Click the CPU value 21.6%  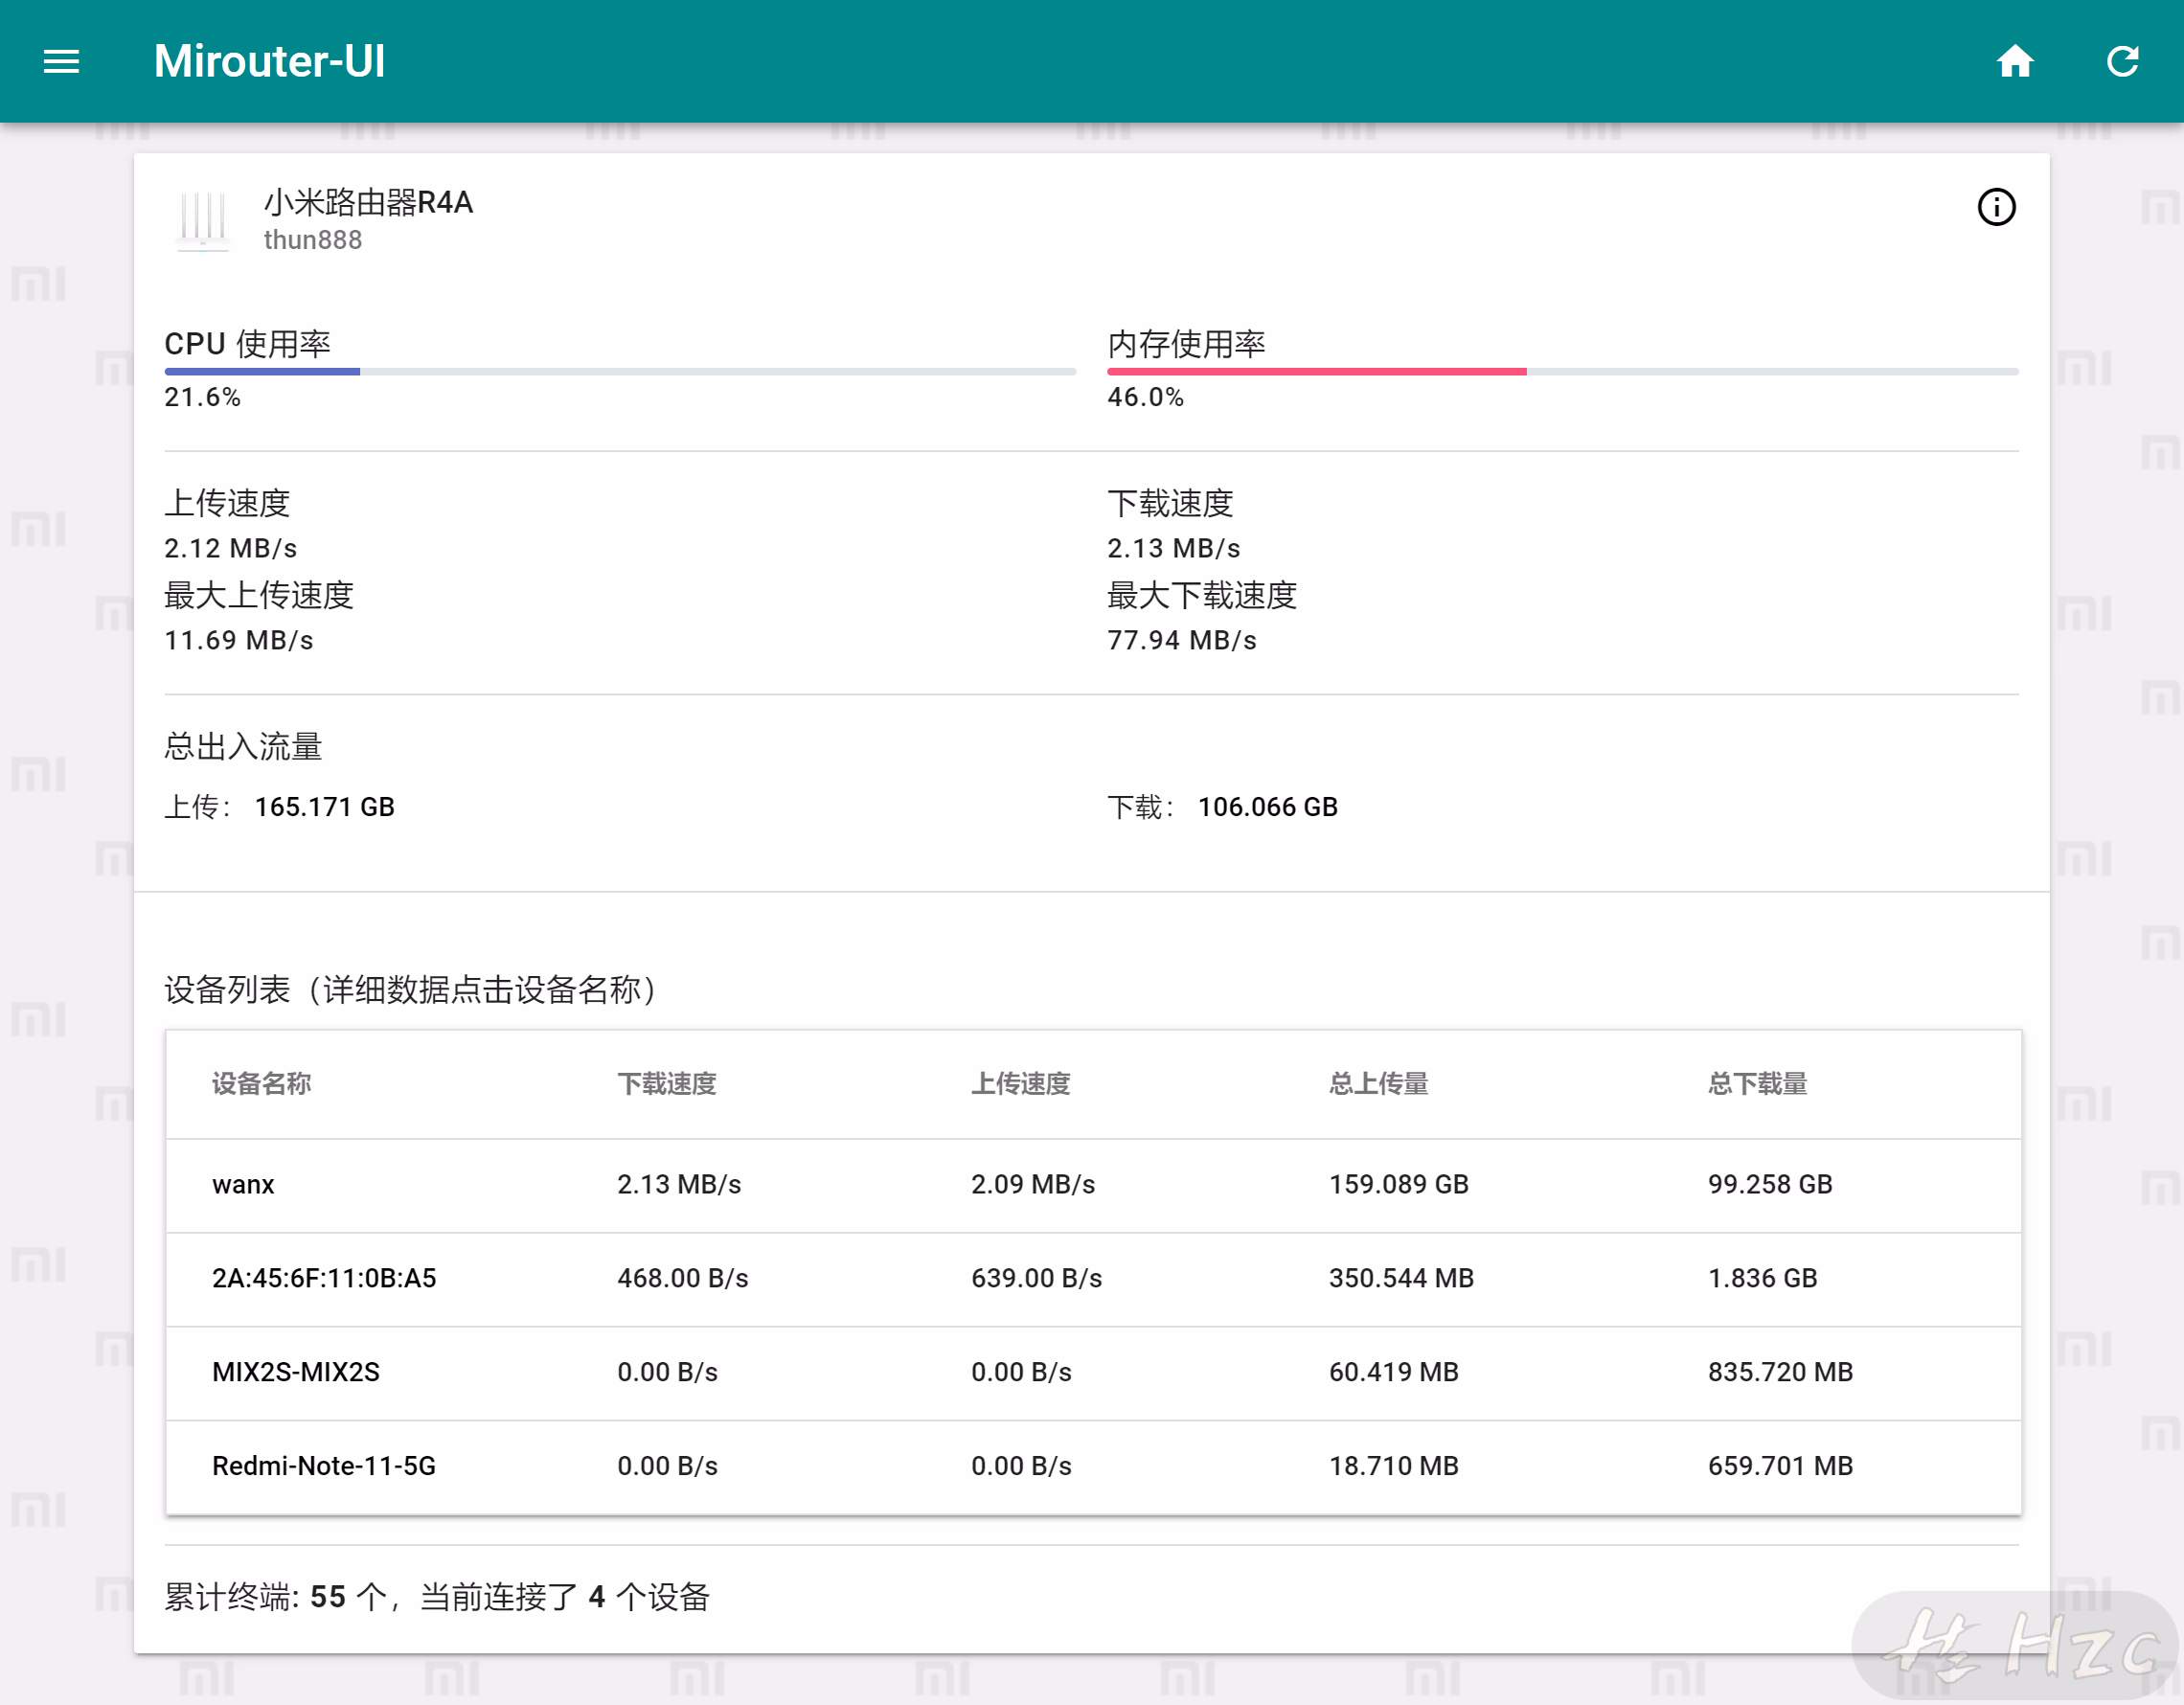pyautogui.click(x=202, y=397)
